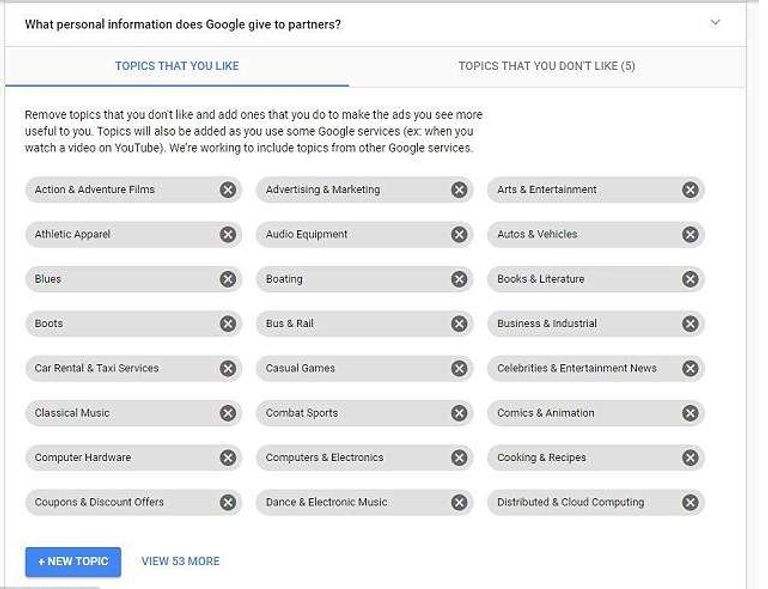Viewport: 768px width, 589px height.
Task: Remove the Action & Adventure Films topic
Action: [x=228, y=190]
